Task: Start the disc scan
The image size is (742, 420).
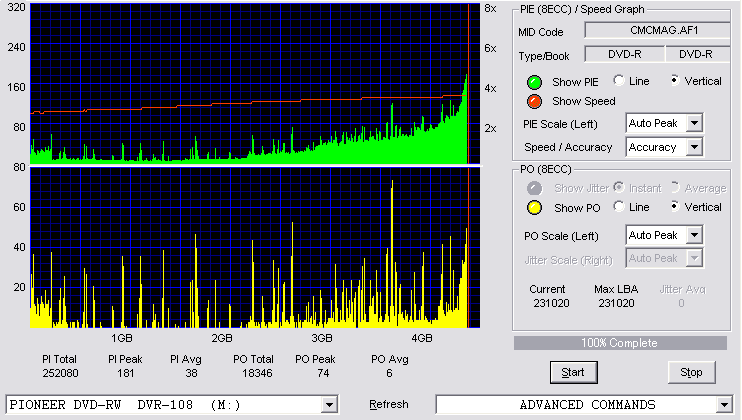Action: coord(573,372)
